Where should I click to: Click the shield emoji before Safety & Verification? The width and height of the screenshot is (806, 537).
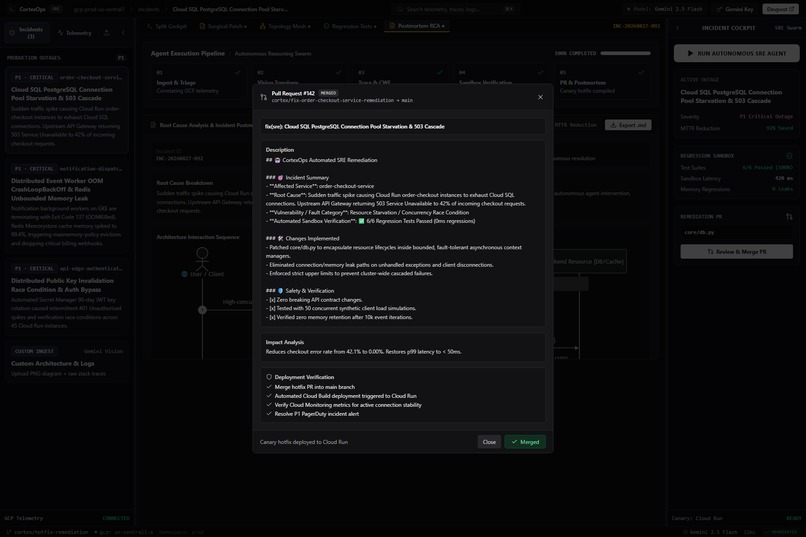click(x=280, y=291)
